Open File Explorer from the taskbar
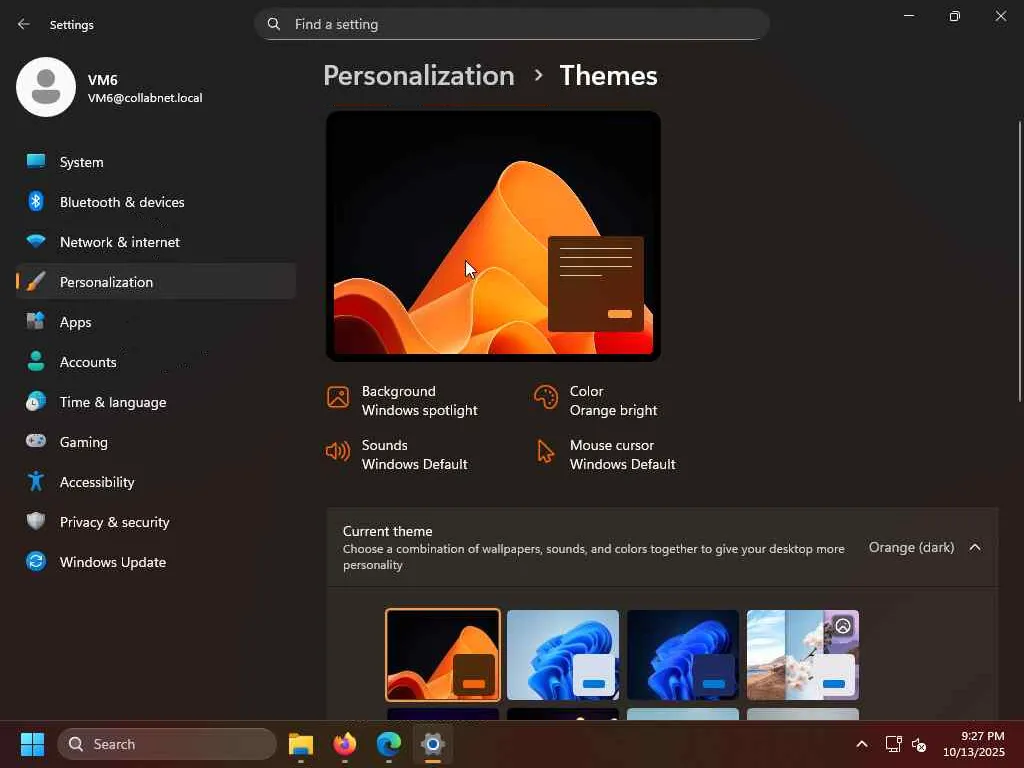1024x768 pixels. point(301,744)
